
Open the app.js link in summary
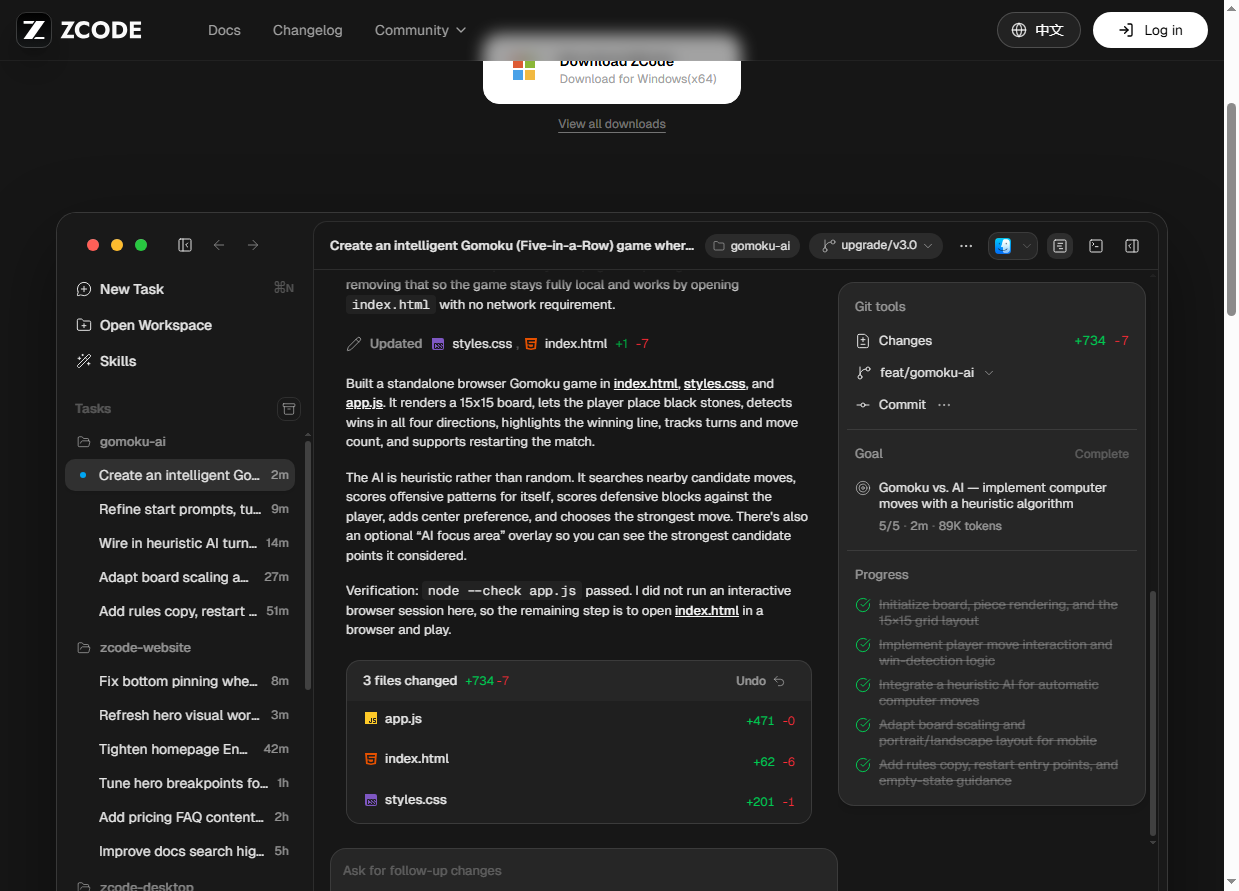coord(364,403)
